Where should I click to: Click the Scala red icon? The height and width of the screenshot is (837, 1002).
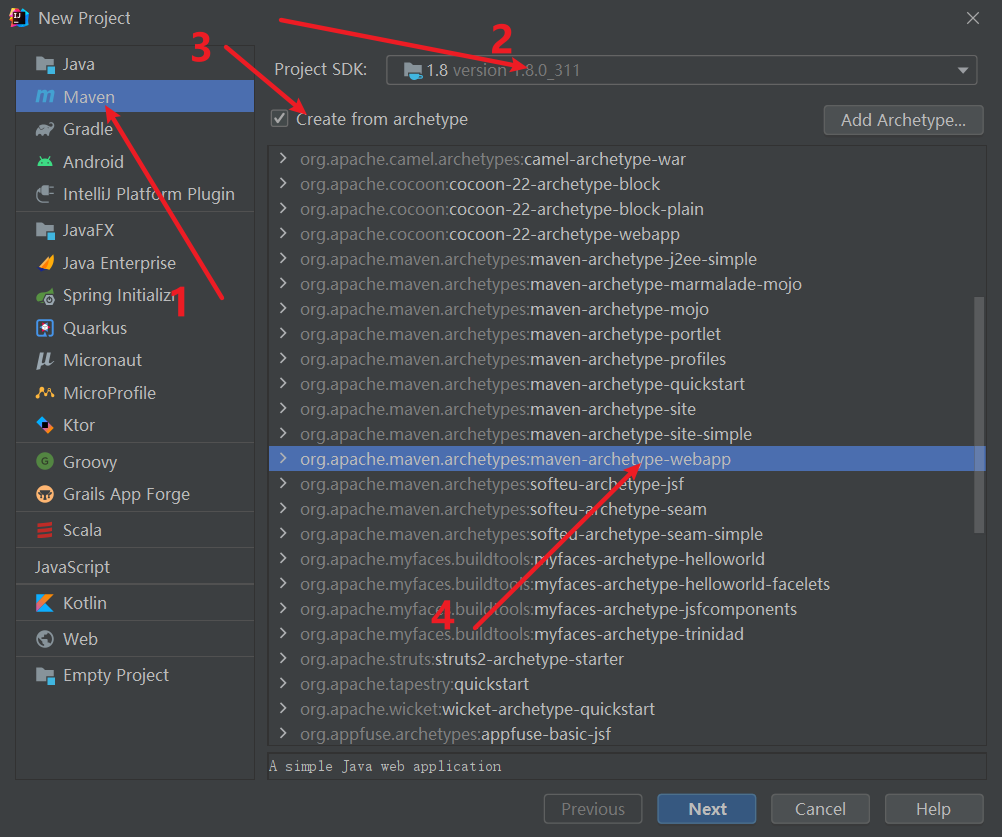[x=45, y=530]
